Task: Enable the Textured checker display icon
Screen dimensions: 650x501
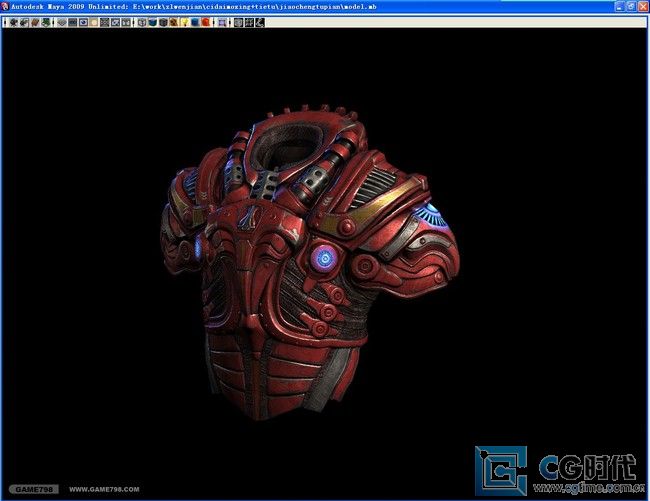Action: tap(174, 22)
